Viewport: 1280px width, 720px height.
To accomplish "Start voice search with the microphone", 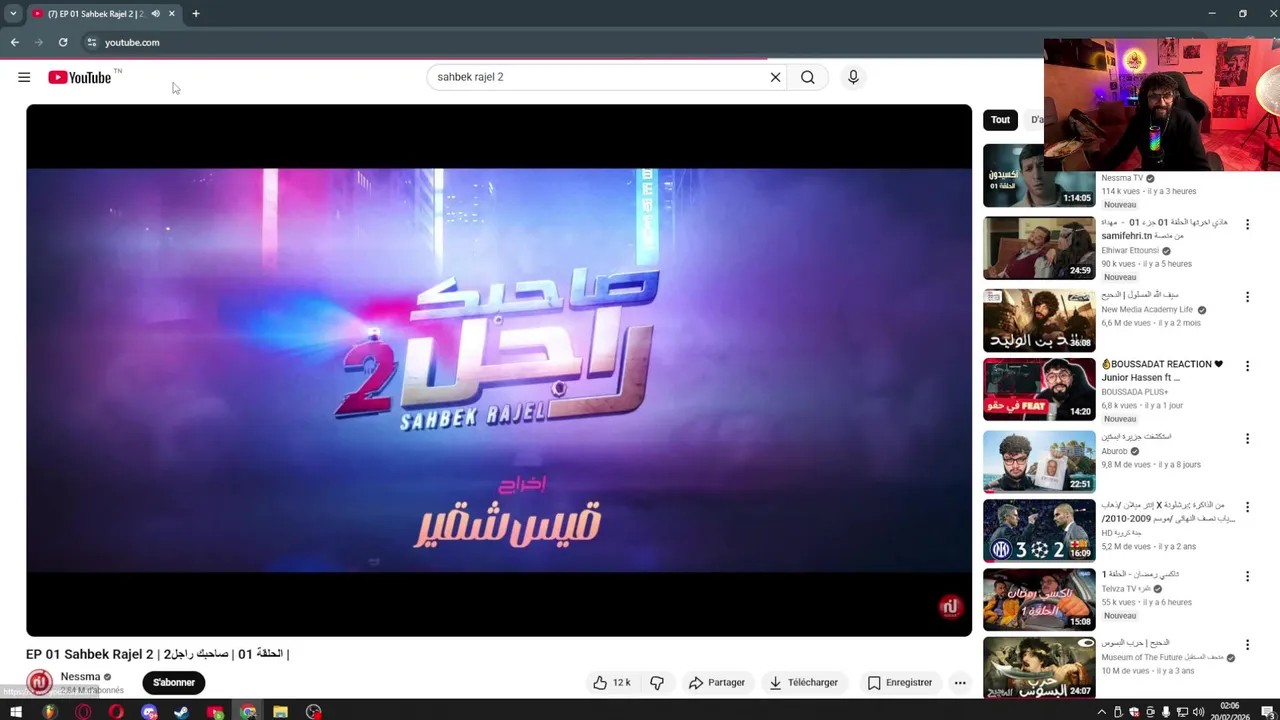I will pos(853,77).
